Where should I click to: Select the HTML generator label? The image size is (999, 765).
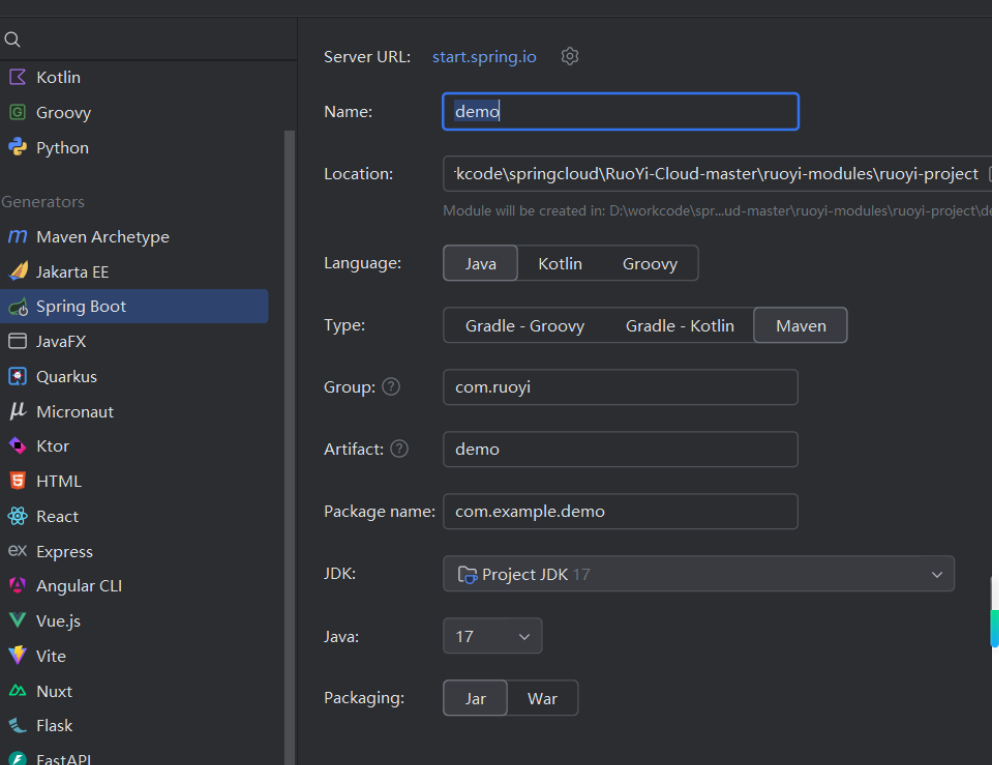point(59,481)
